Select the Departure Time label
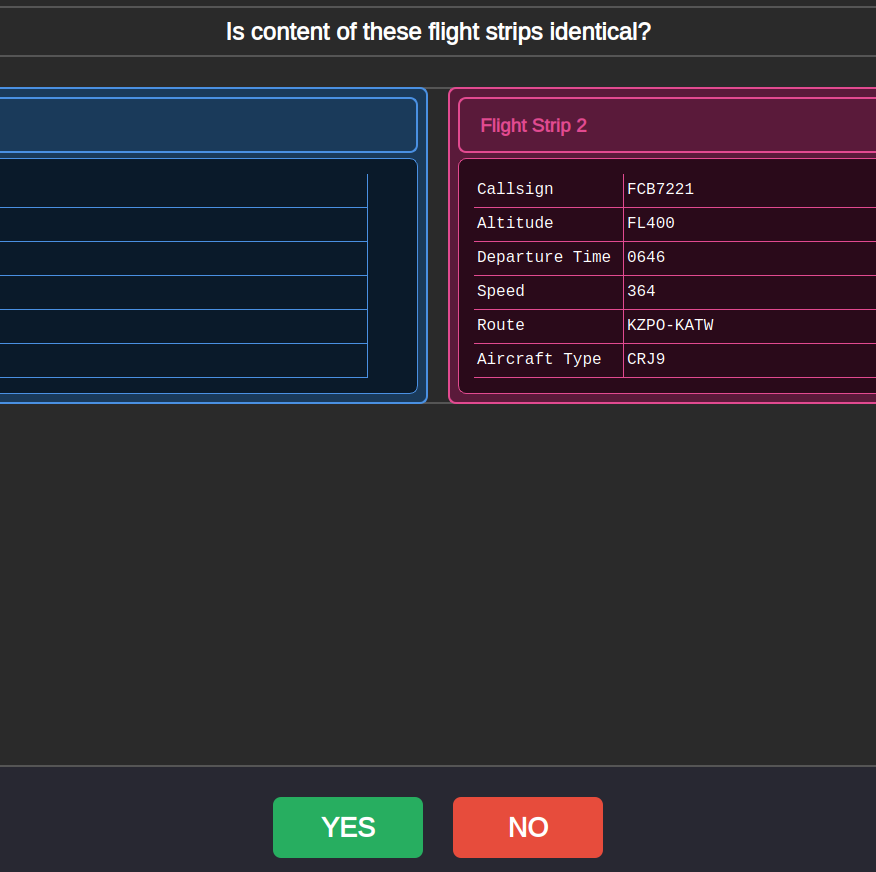Screen dimensions: 876x872 543,257
